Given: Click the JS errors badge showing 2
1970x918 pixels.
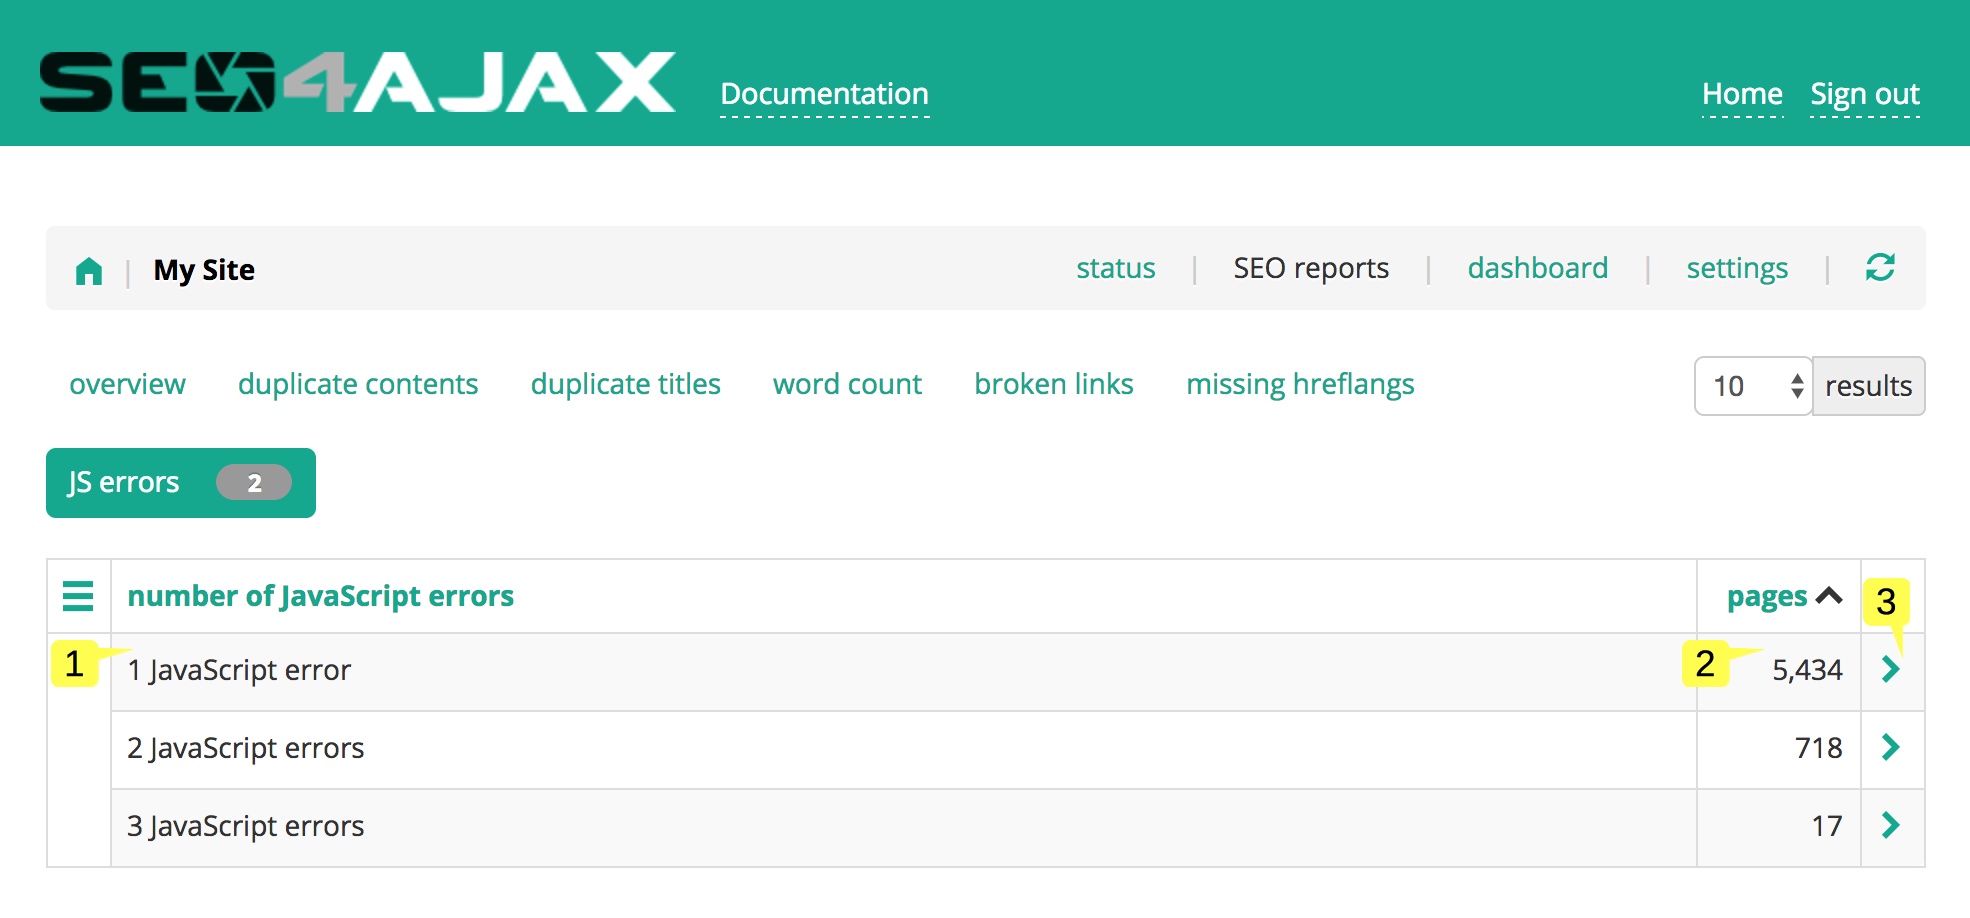Looking at the screenshot, I should pos(253,483).
